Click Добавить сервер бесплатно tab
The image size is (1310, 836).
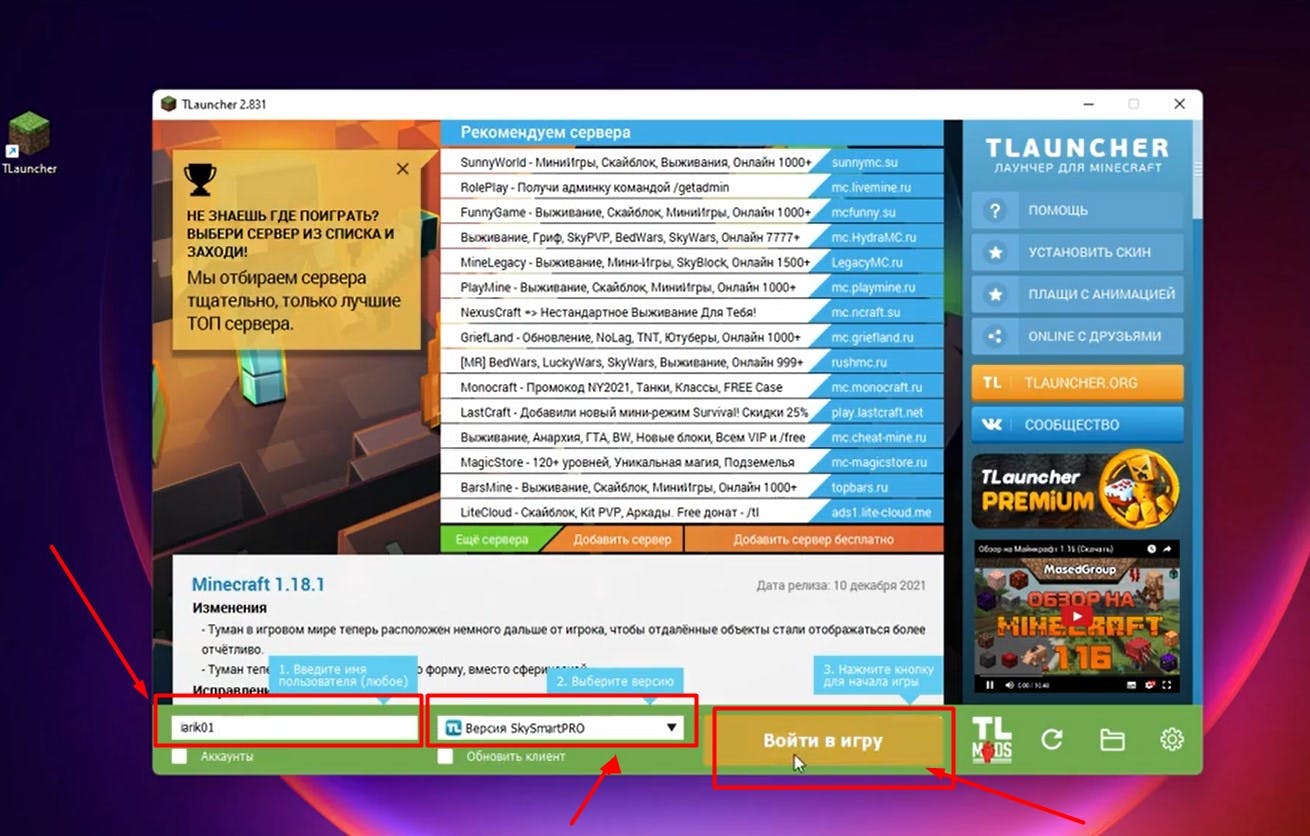pyautogui.click(x=812, y=540)
